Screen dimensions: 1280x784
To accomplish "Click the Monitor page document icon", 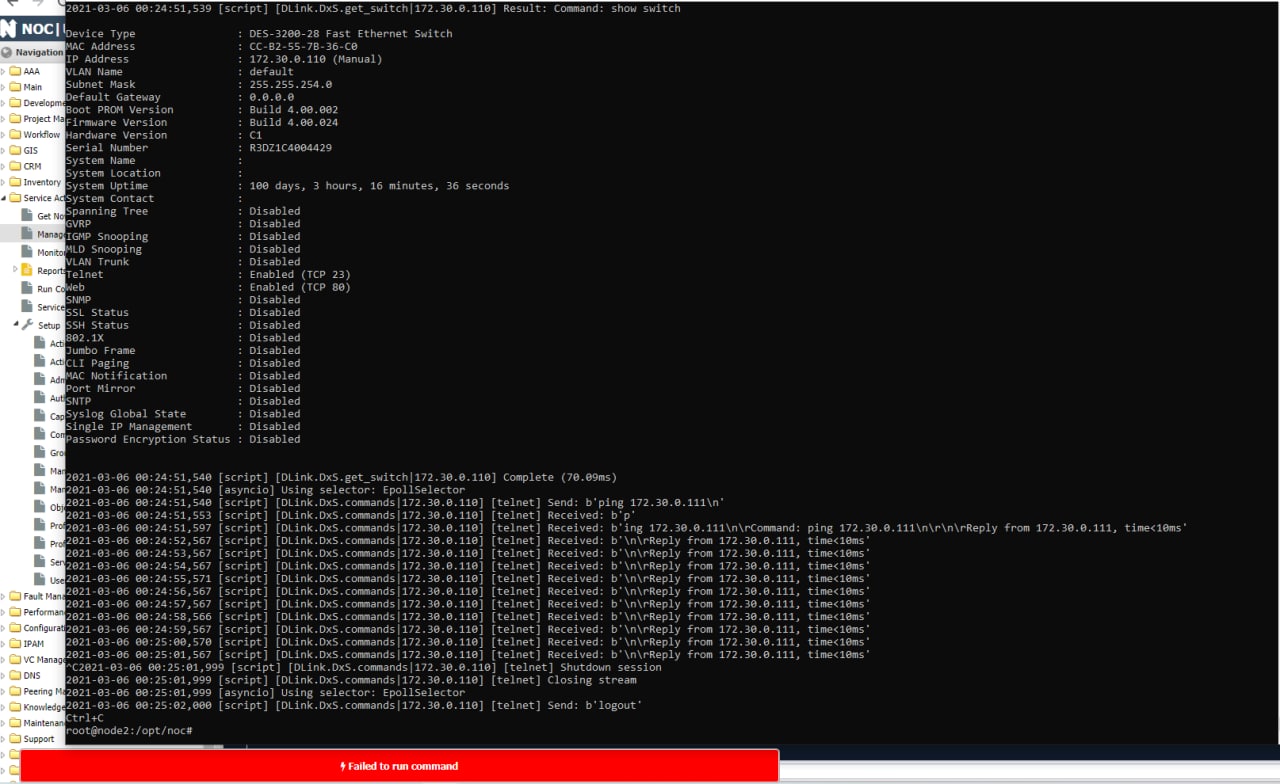I will click(x=27, y=252).
